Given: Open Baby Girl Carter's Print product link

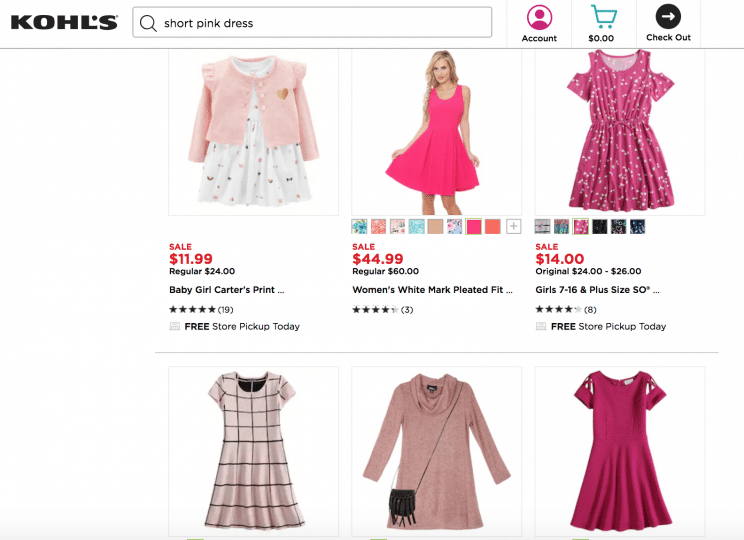Looking at the screenshot, I should click(x=226, y=289).
